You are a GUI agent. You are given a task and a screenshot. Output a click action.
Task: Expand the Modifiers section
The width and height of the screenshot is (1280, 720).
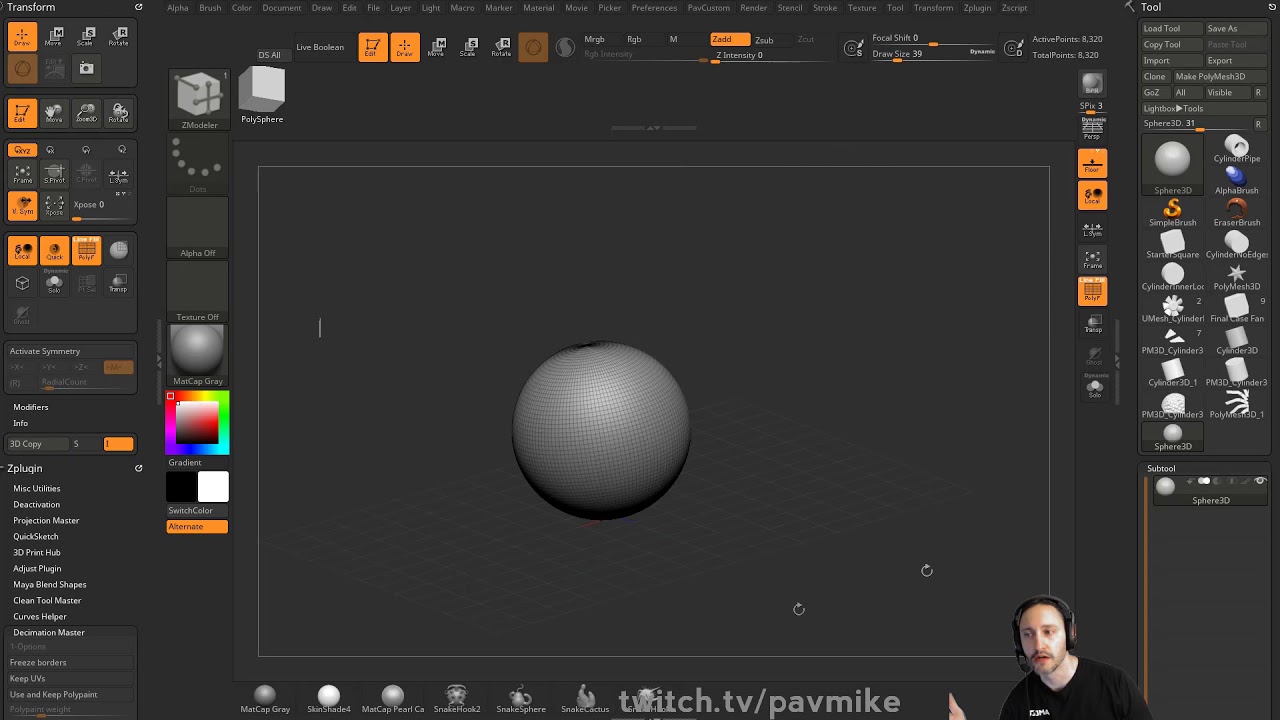click(30, 407)
